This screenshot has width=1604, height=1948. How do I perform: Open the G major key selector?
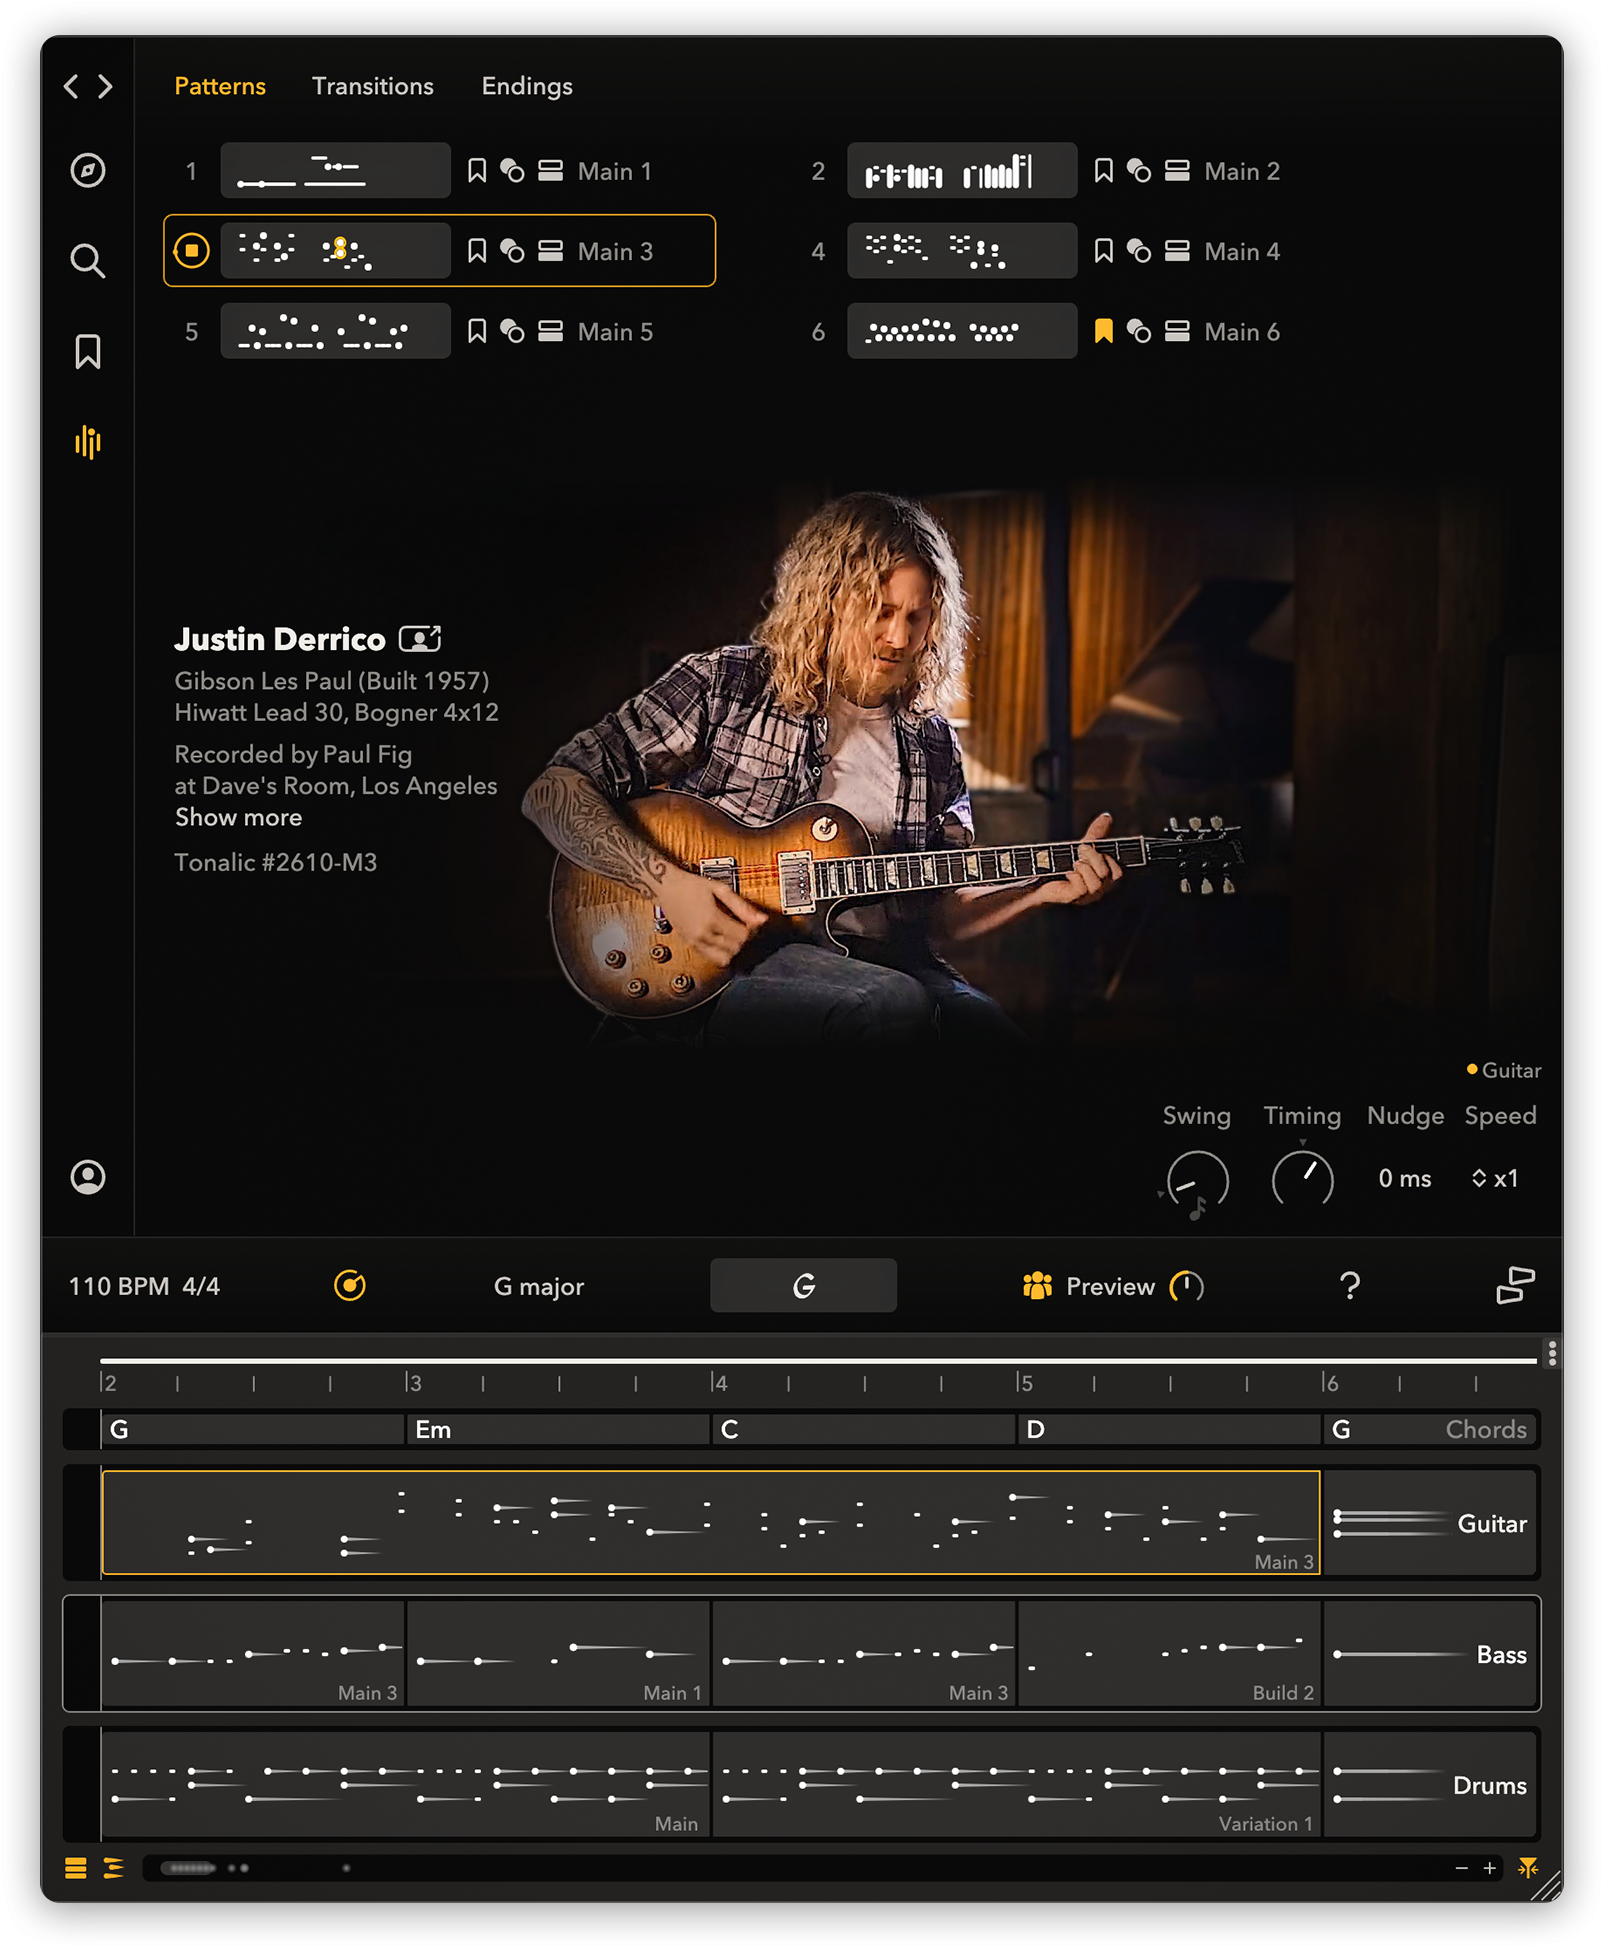click(538, 1286)
